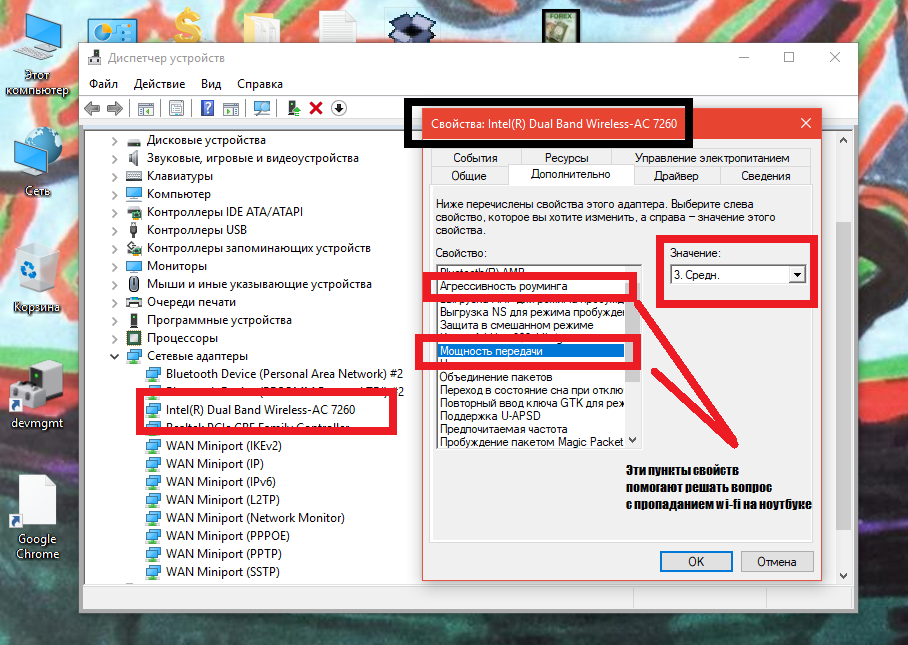
Task: Click the Клавиатуры category icon
Action: [134, 176]
